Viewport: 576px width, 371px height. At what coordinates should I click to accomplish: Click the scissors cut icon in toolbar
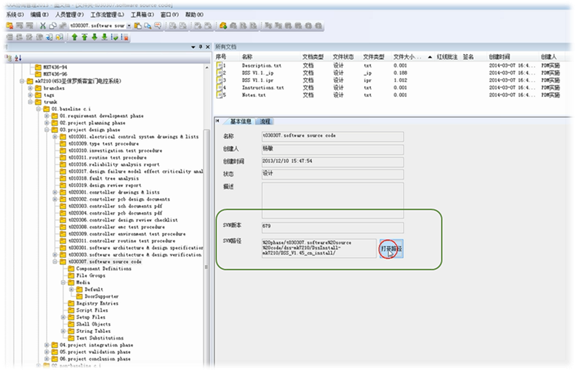pyautogui.click(x=43, y=26)
